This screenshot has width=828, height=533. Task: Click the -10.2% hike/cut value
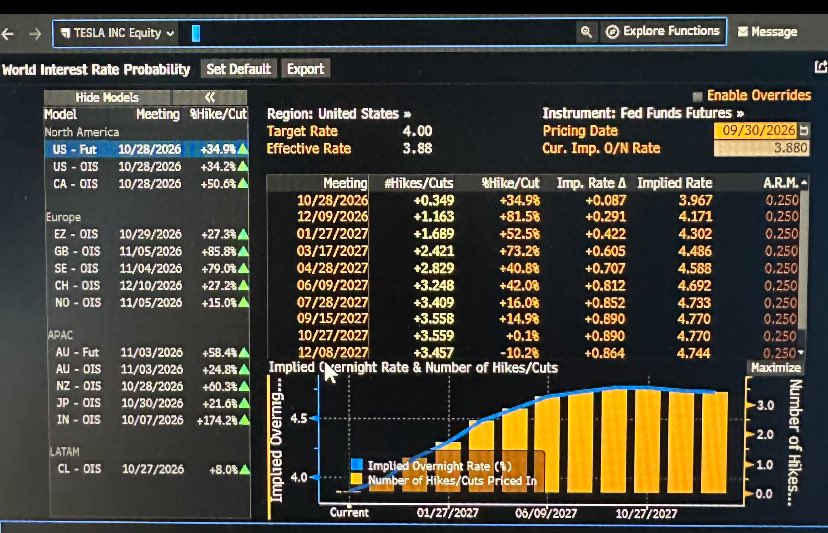pyautogui.click(x=520, y=353)
